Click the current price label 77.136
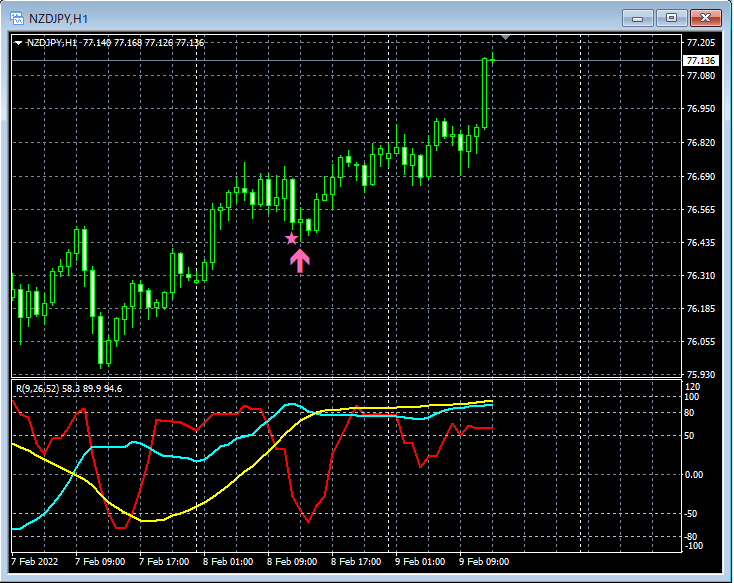 click(x=701, y=60)
